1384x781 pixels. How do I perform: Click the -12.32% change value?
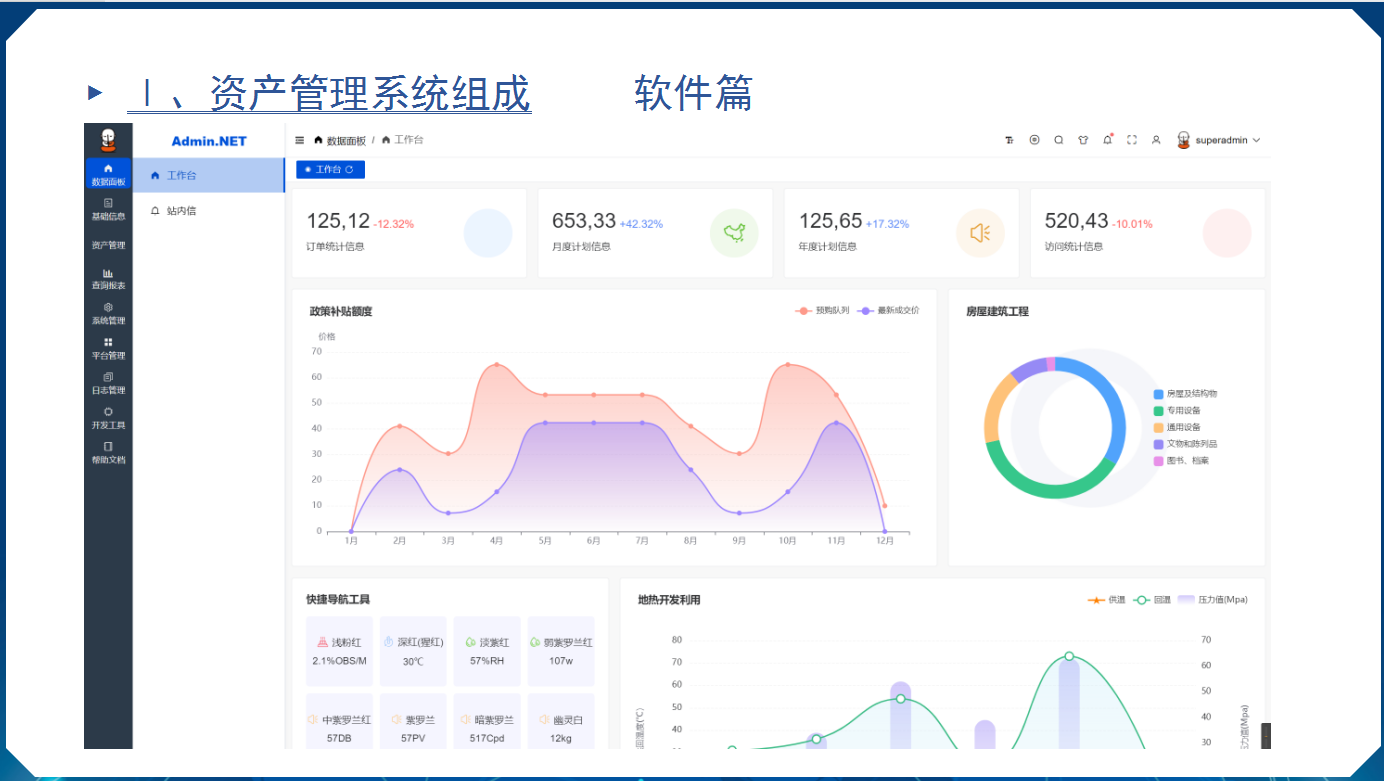pyautogui.click(x=394, y=224)
